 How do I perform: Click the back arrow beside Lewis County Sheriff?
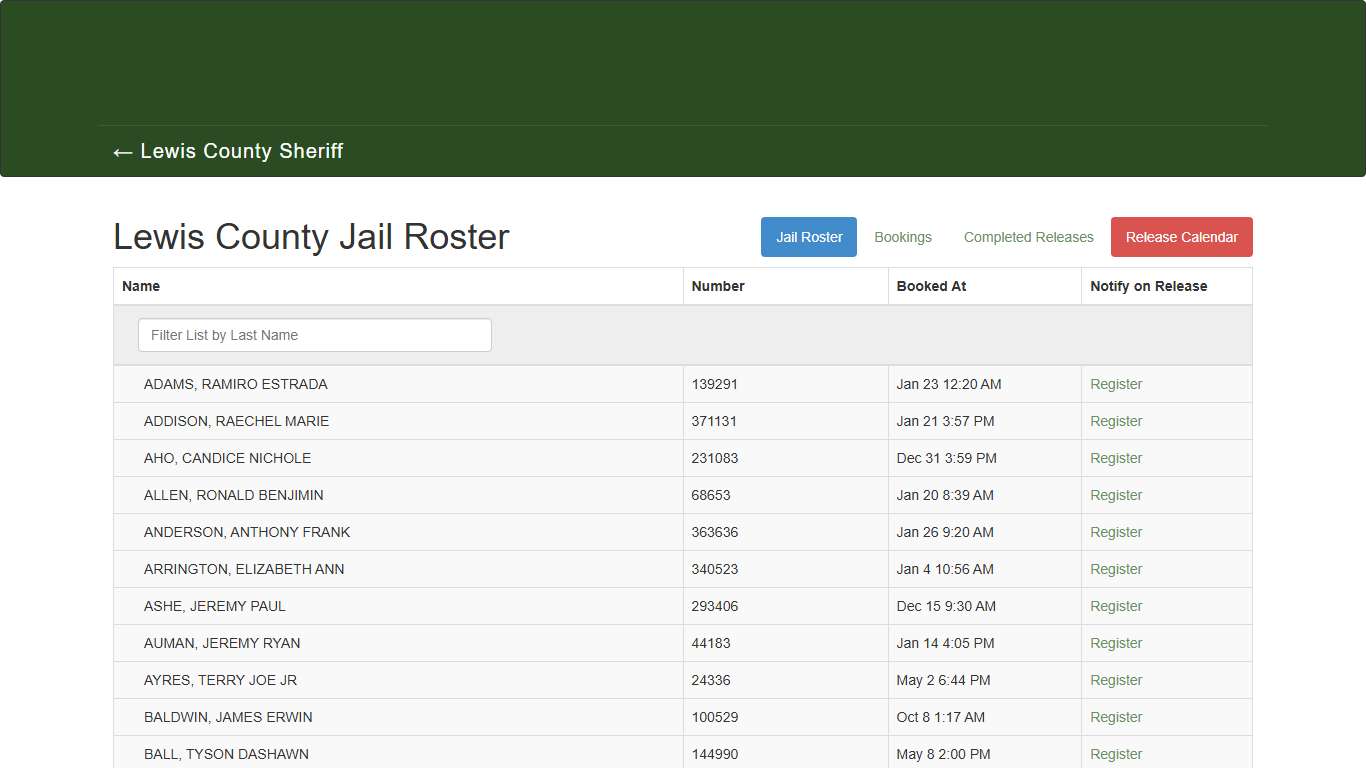tap(121, 152)
